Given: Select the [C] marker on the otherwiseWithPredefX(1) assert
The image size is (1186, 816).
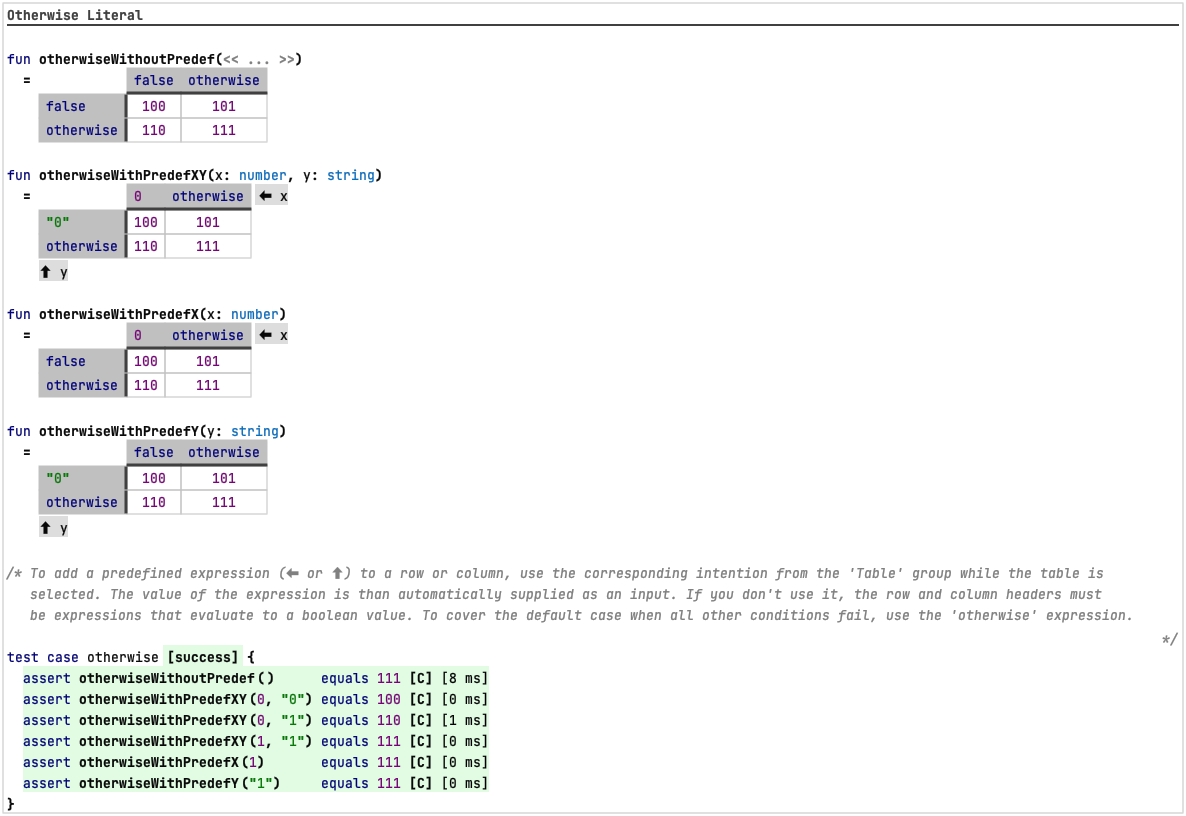Looking at the screenshot, I should click(x=421, y=763).
